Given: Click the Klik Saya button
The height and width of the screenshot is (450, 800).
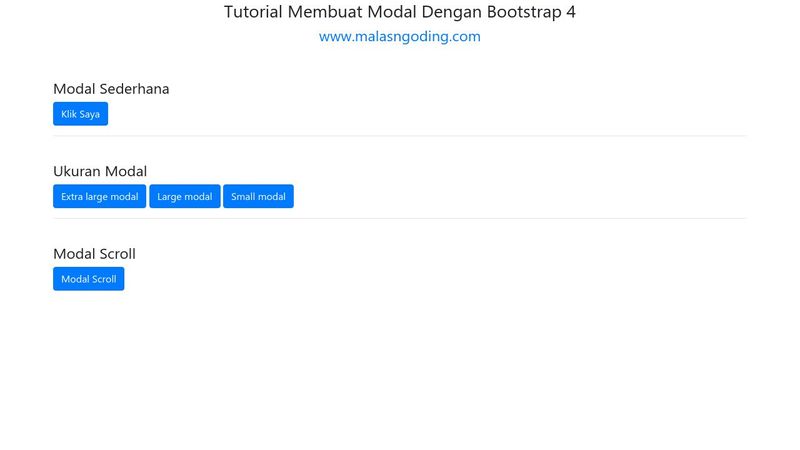Looking at the screenshot, I should click(80, 114).
